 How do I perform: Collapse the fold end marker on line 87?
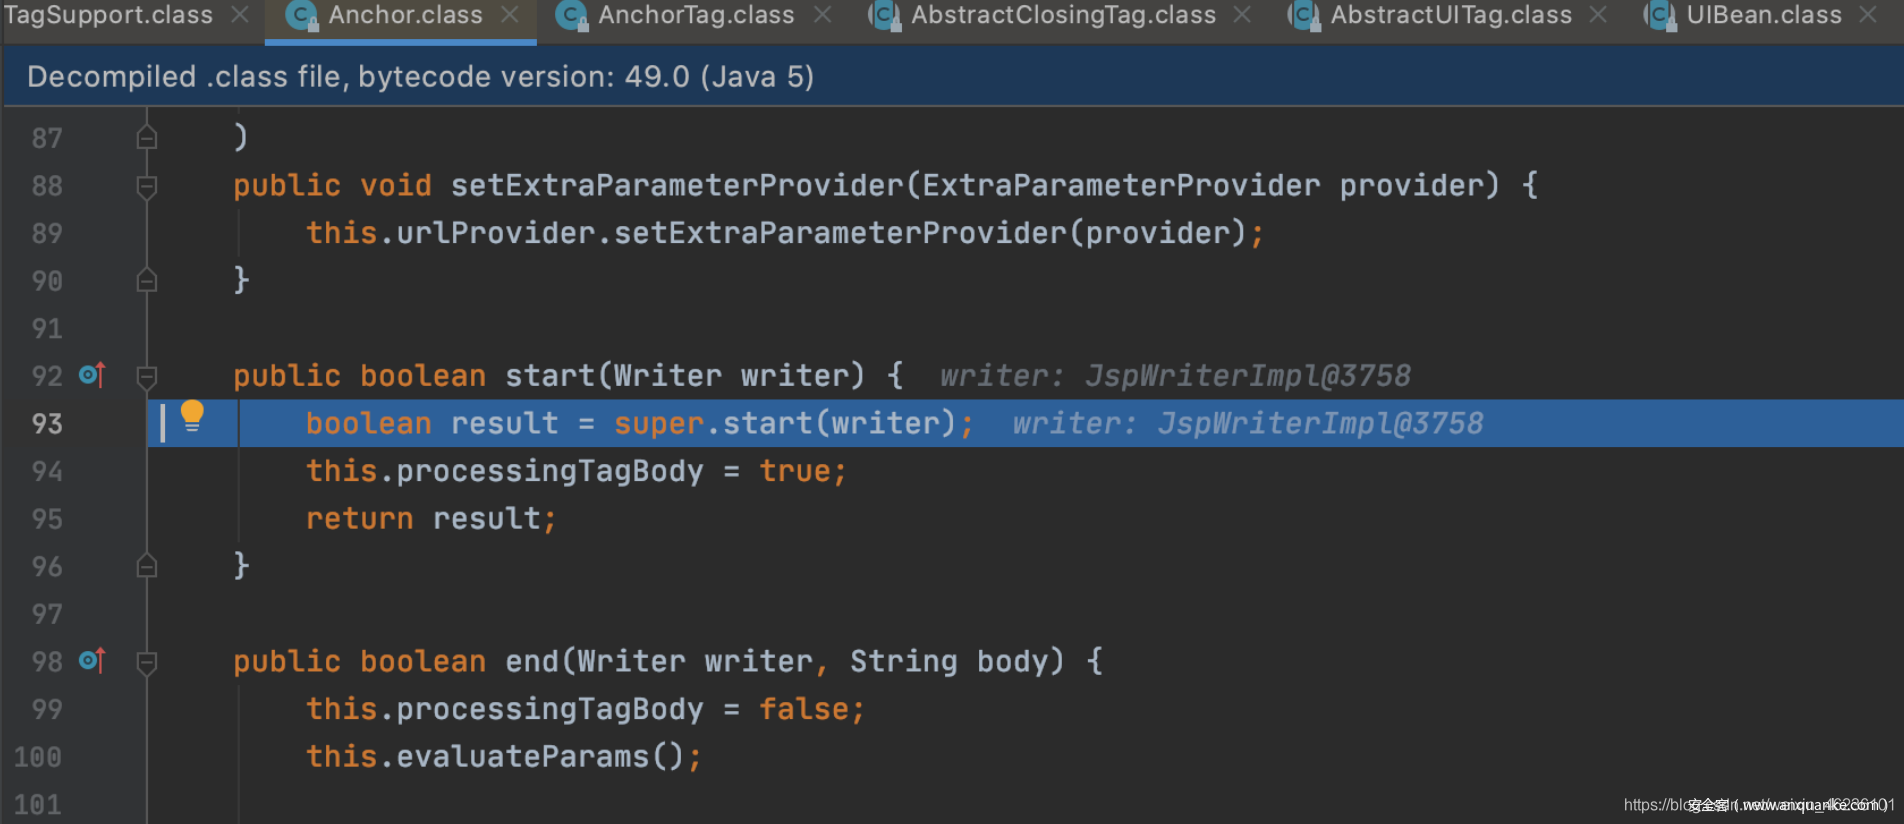point(147,137)
